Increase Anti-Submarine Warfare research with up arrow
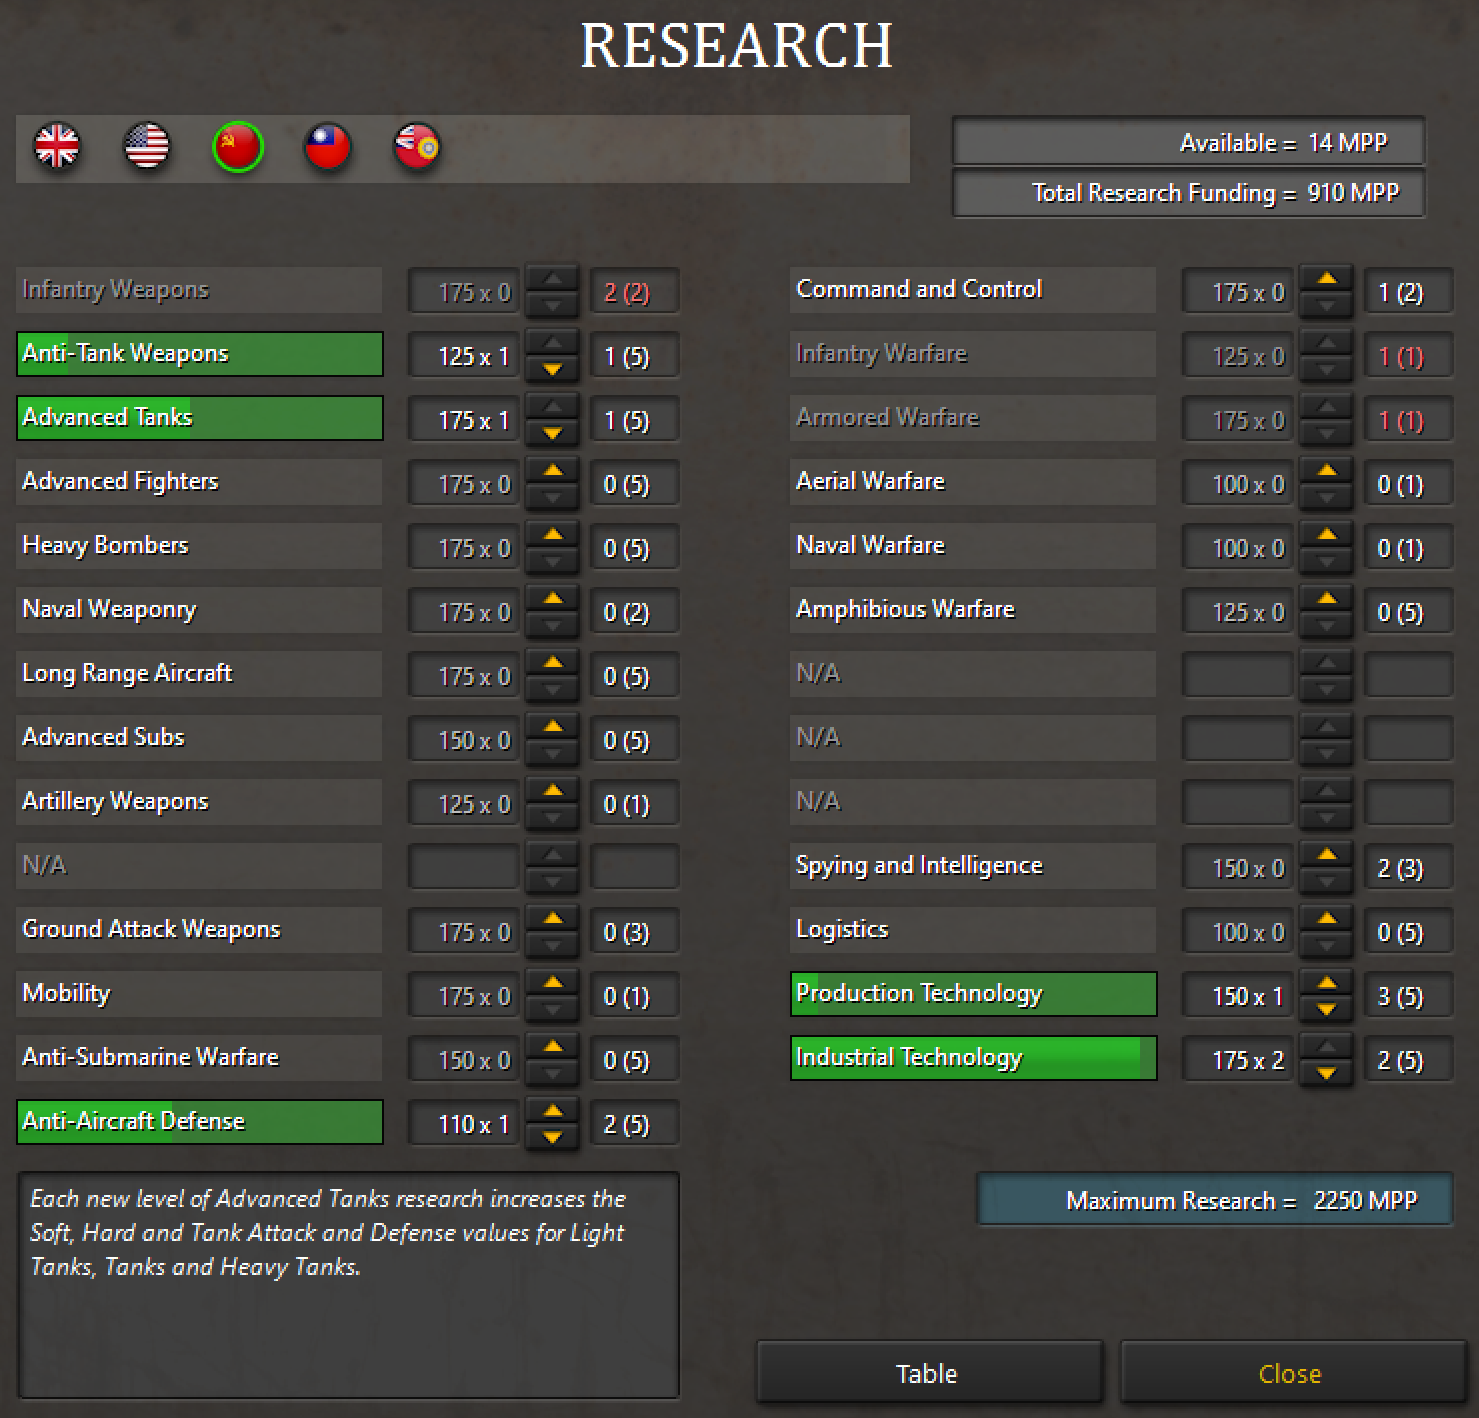 [553, 1048]
